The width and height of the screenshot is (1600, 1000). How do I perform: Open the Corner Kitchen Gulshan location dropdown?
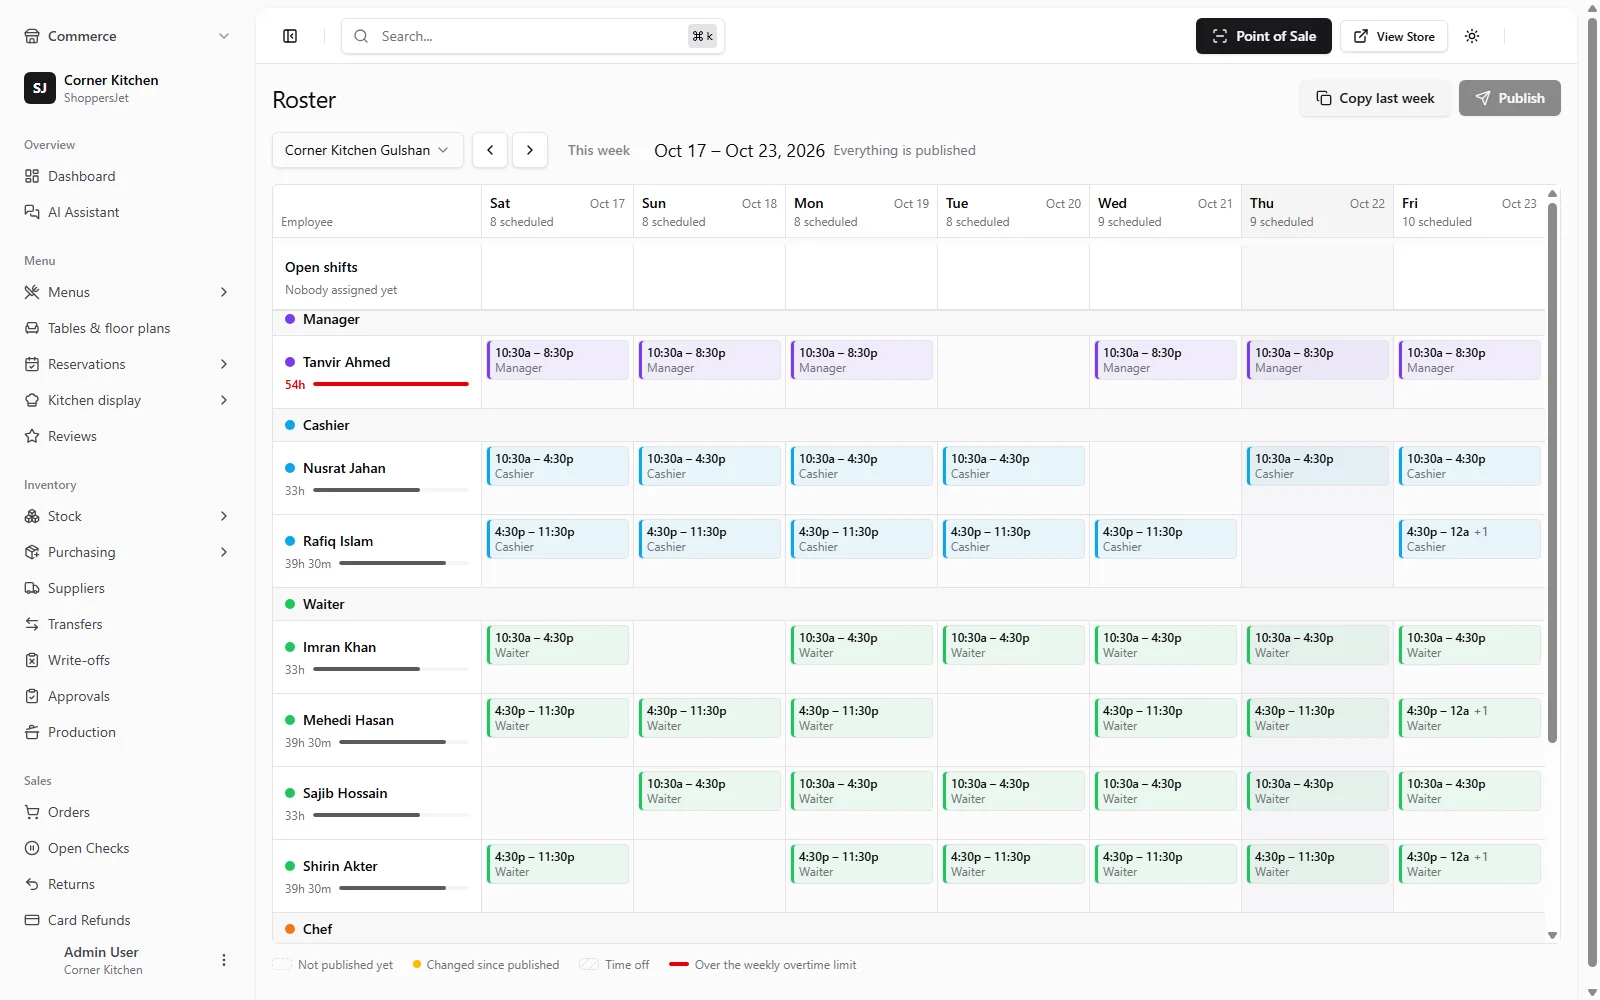click(x=367, y=150)
